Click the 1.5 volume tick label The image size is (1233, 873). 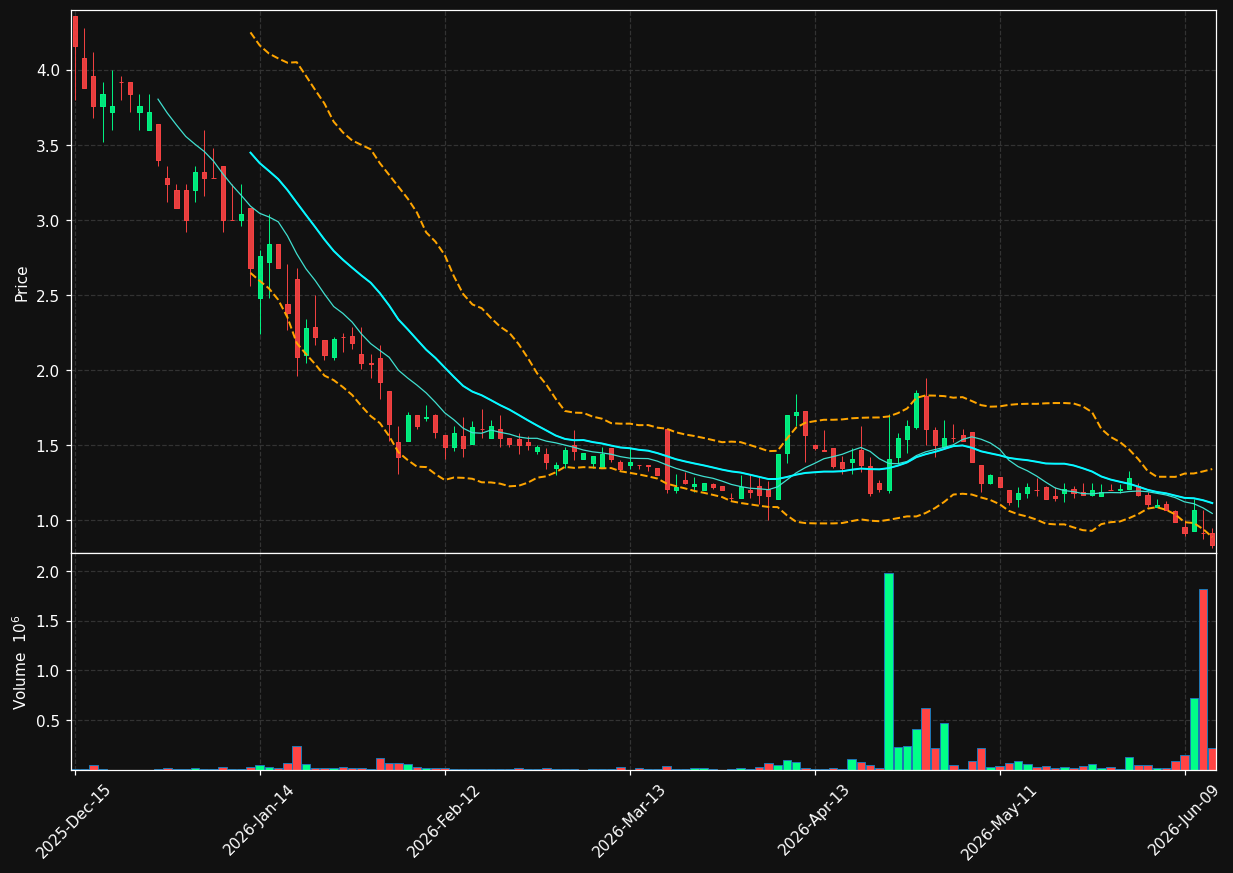coord(49,621)
